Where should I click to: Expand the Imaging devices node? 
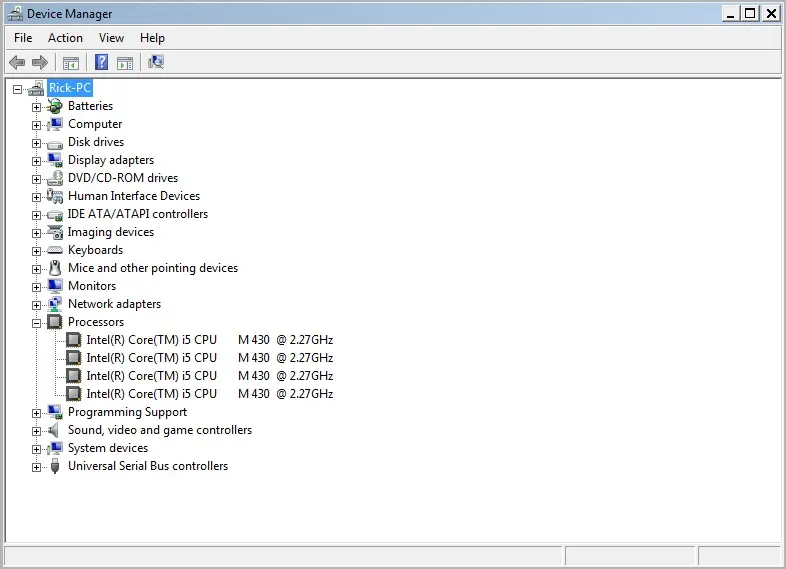click(x=36, y=233)
